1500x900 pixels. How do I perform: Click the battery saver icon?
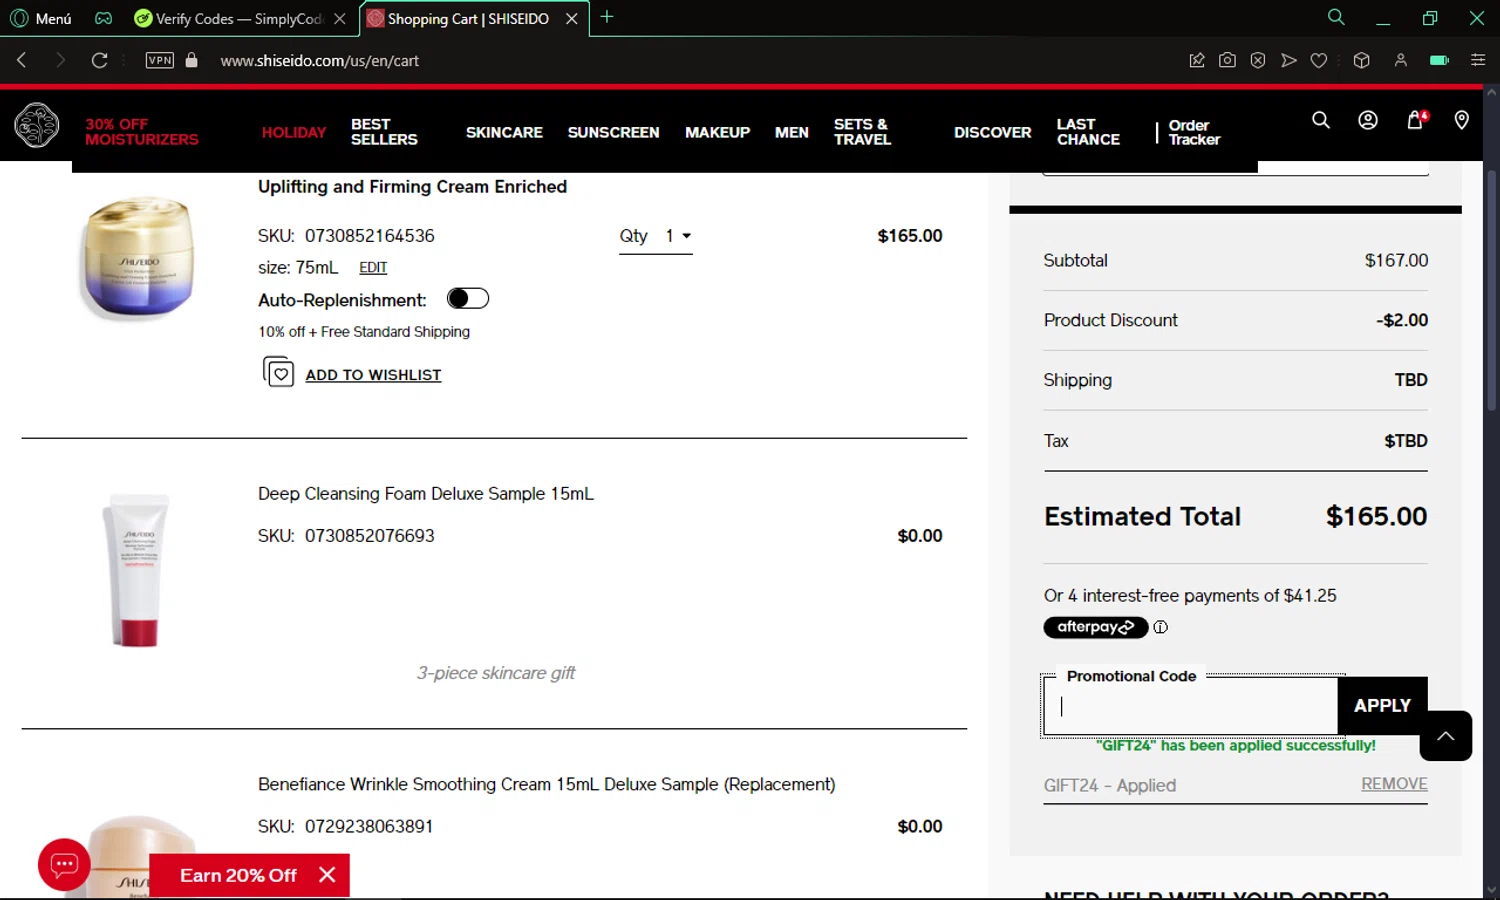coord(1440,60)
